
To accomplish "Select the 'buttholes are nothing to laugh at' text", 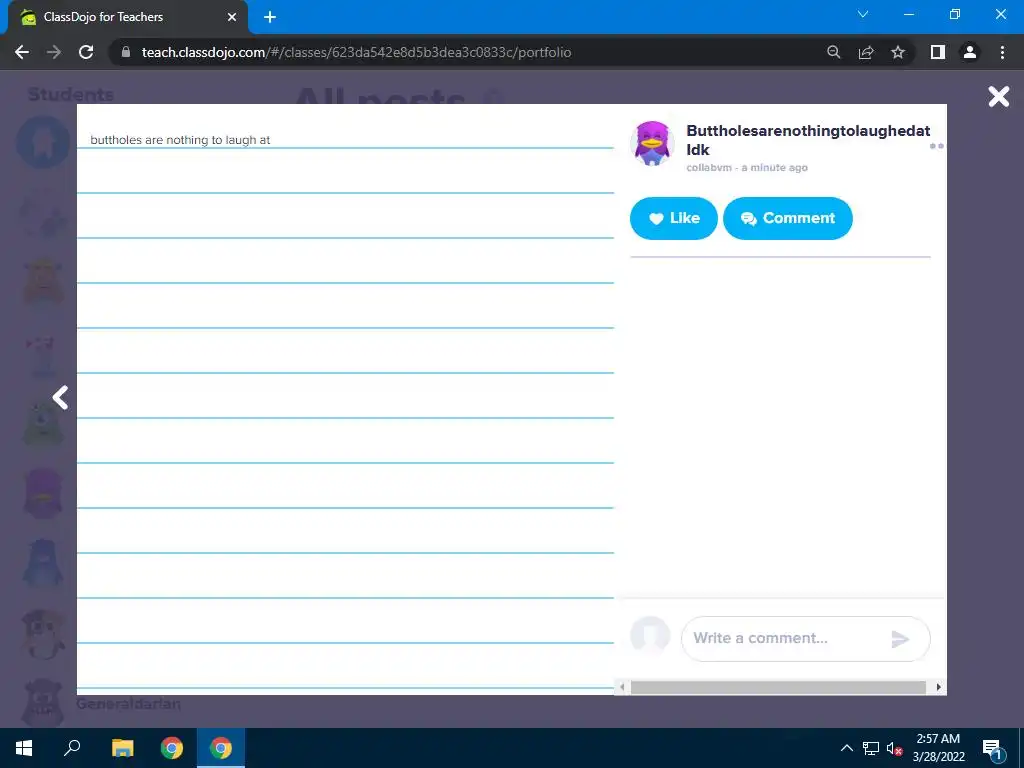I will pyautogui.click(x=180, y=140).
